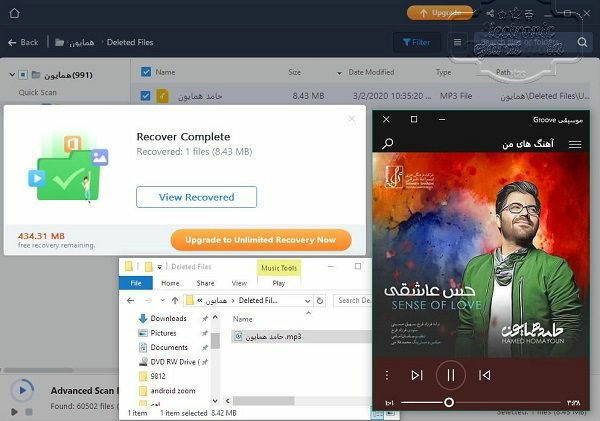Open Pictures in Explorer sidebar
This screenshot has width=600, height=421.
point(163,333)
